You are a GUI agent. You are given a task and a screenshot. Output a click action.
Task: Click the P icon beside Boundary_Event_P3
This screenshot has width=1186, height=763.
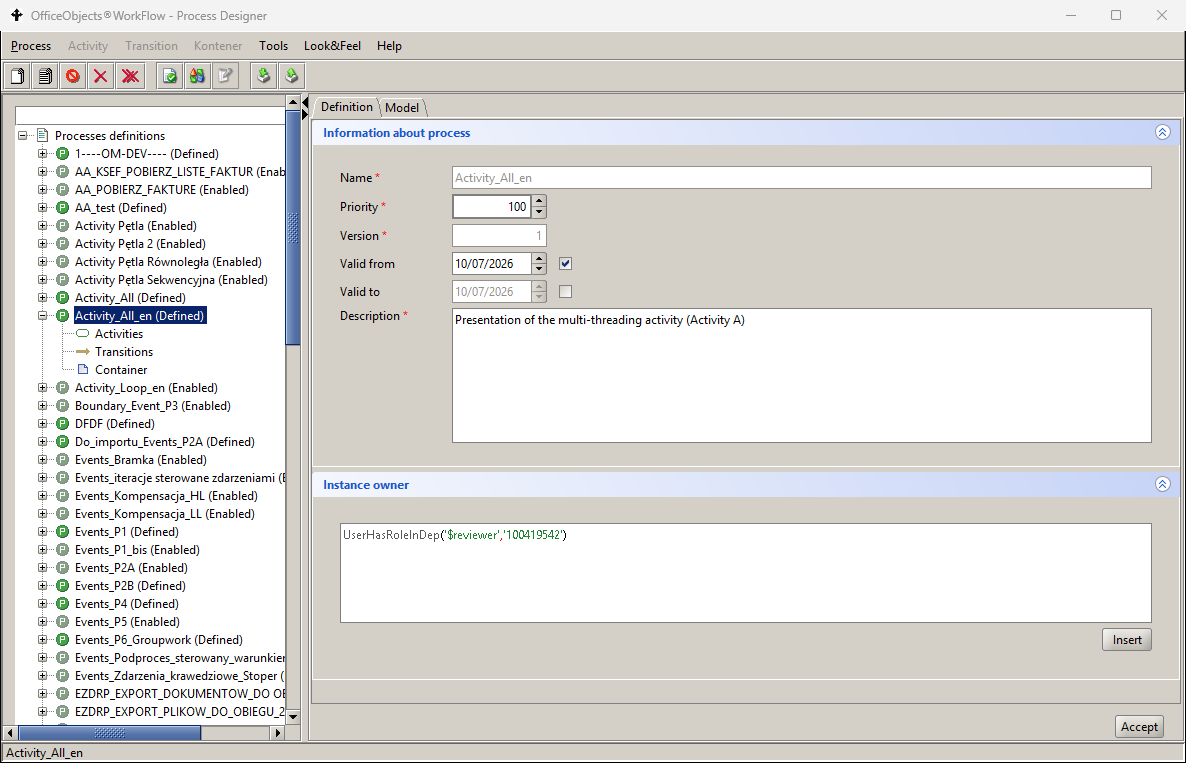(63, 406)
